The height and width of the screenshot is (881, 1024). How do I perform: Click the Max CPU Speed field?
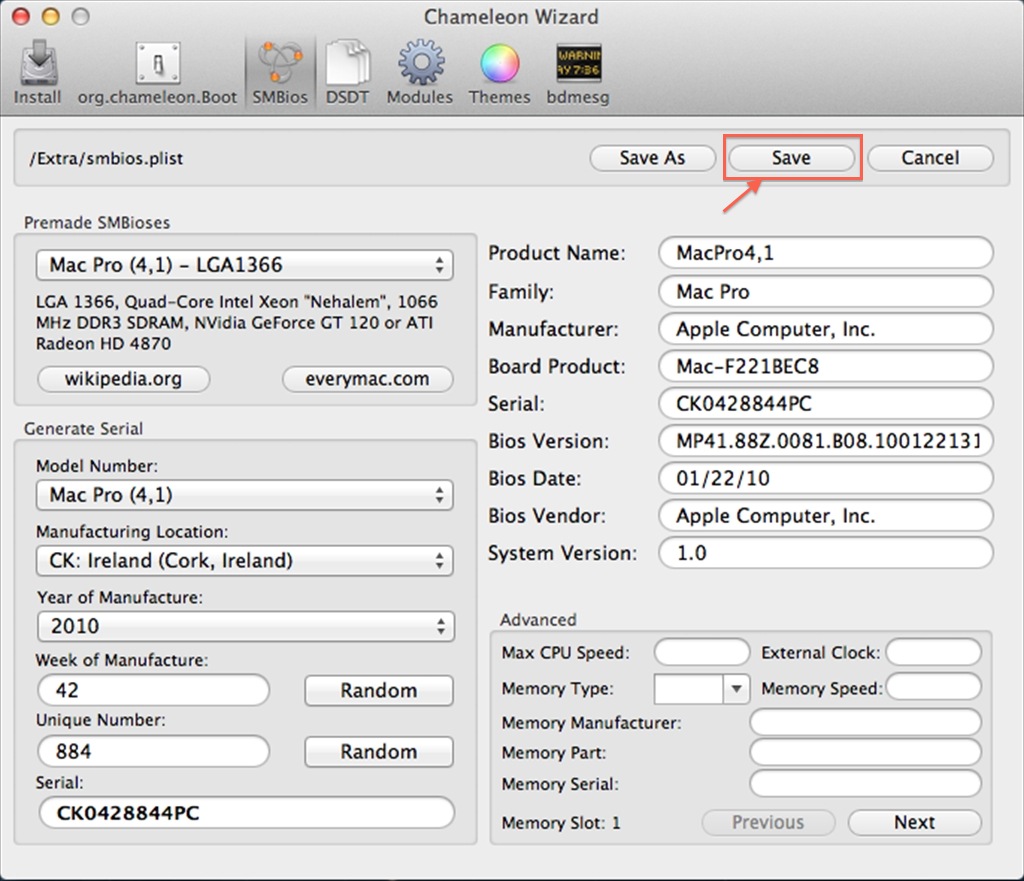coord(702,652)
